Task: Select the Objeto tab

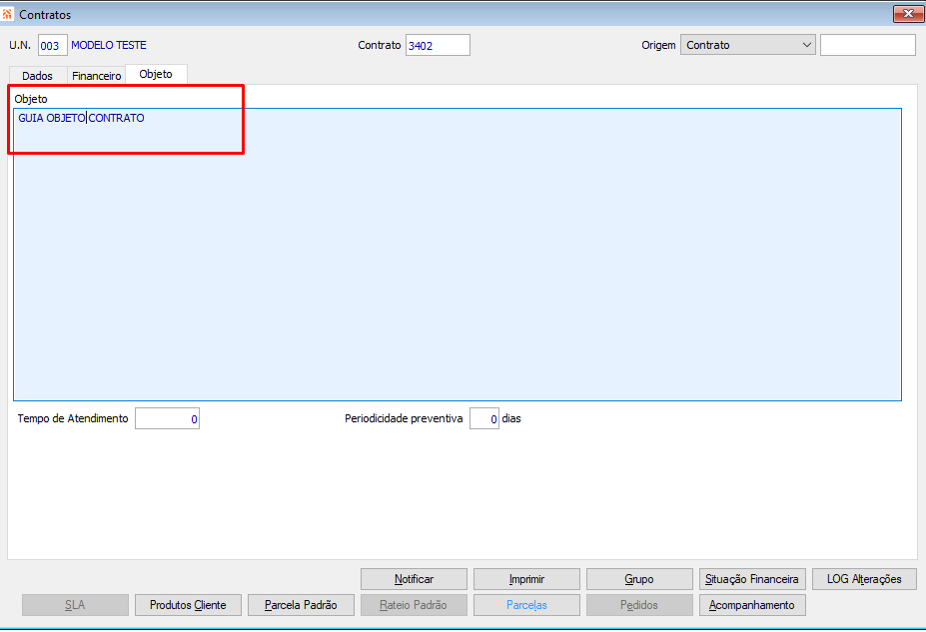Action: click(x=156, y=74)
